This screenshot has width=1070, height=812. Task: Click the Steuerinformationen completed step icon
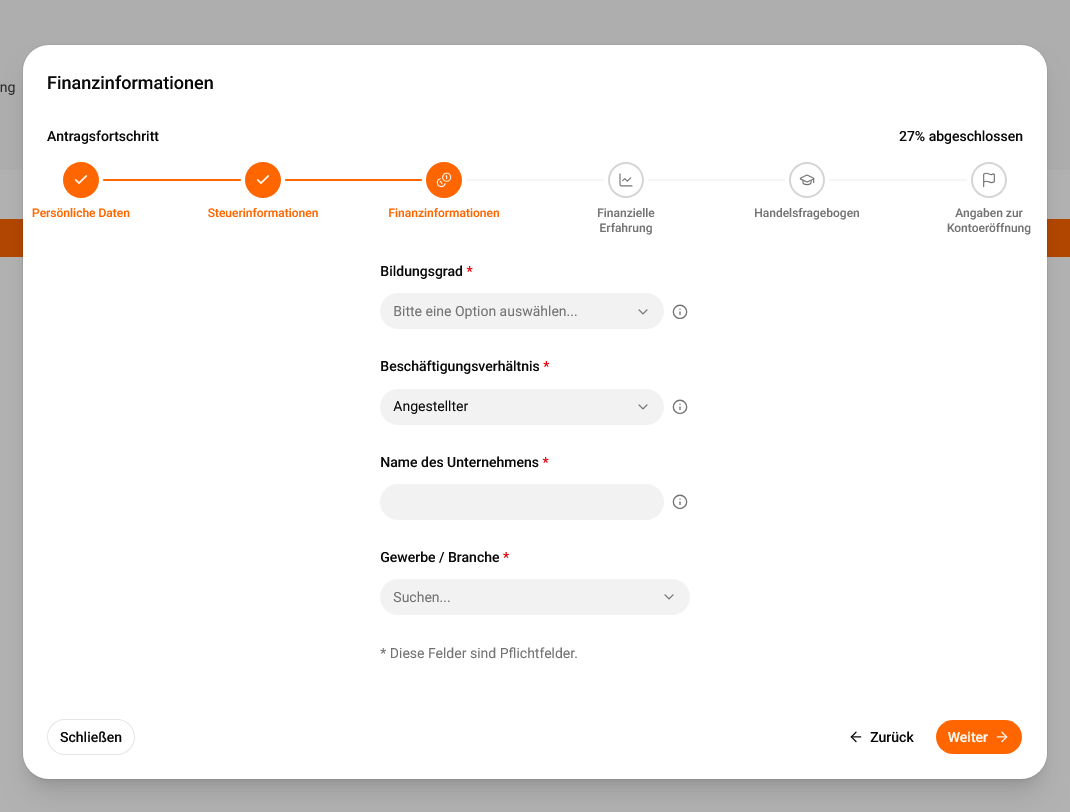tap(263, 180)
